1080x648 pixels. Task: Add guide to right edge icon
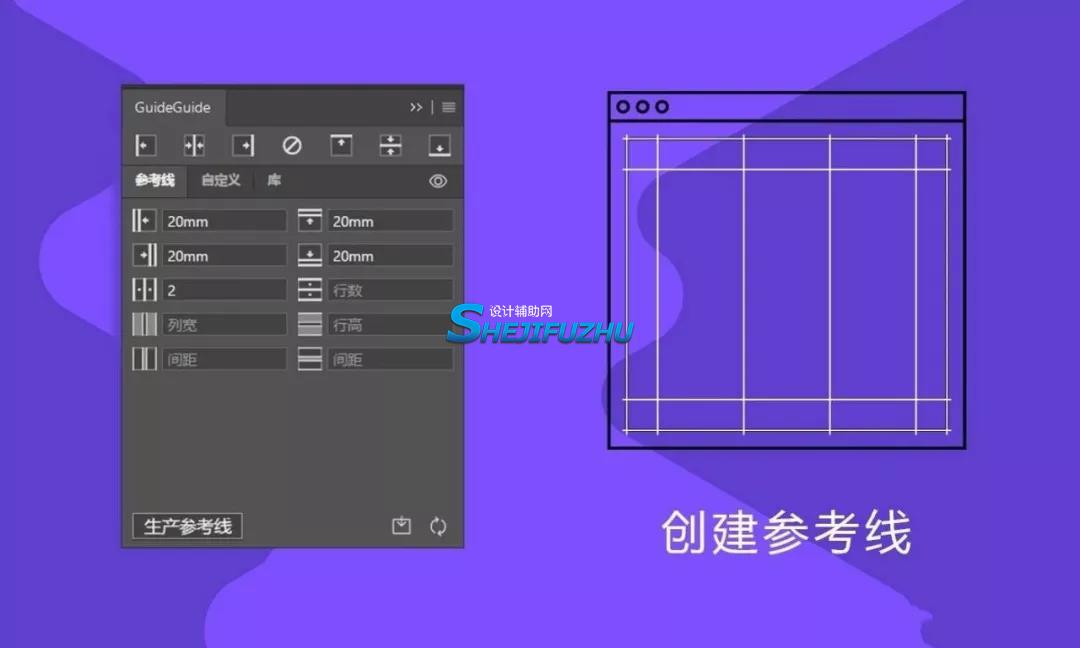coord(243,145)
